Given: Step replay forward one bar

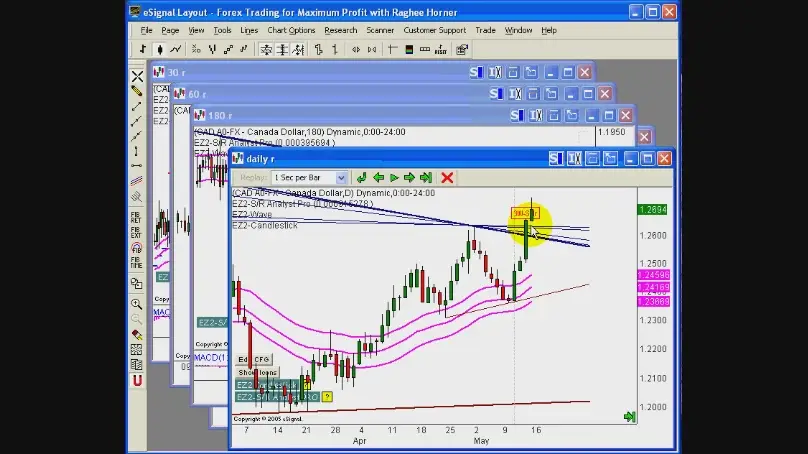Looking at the screenshot, I should (x=410, y=178).
